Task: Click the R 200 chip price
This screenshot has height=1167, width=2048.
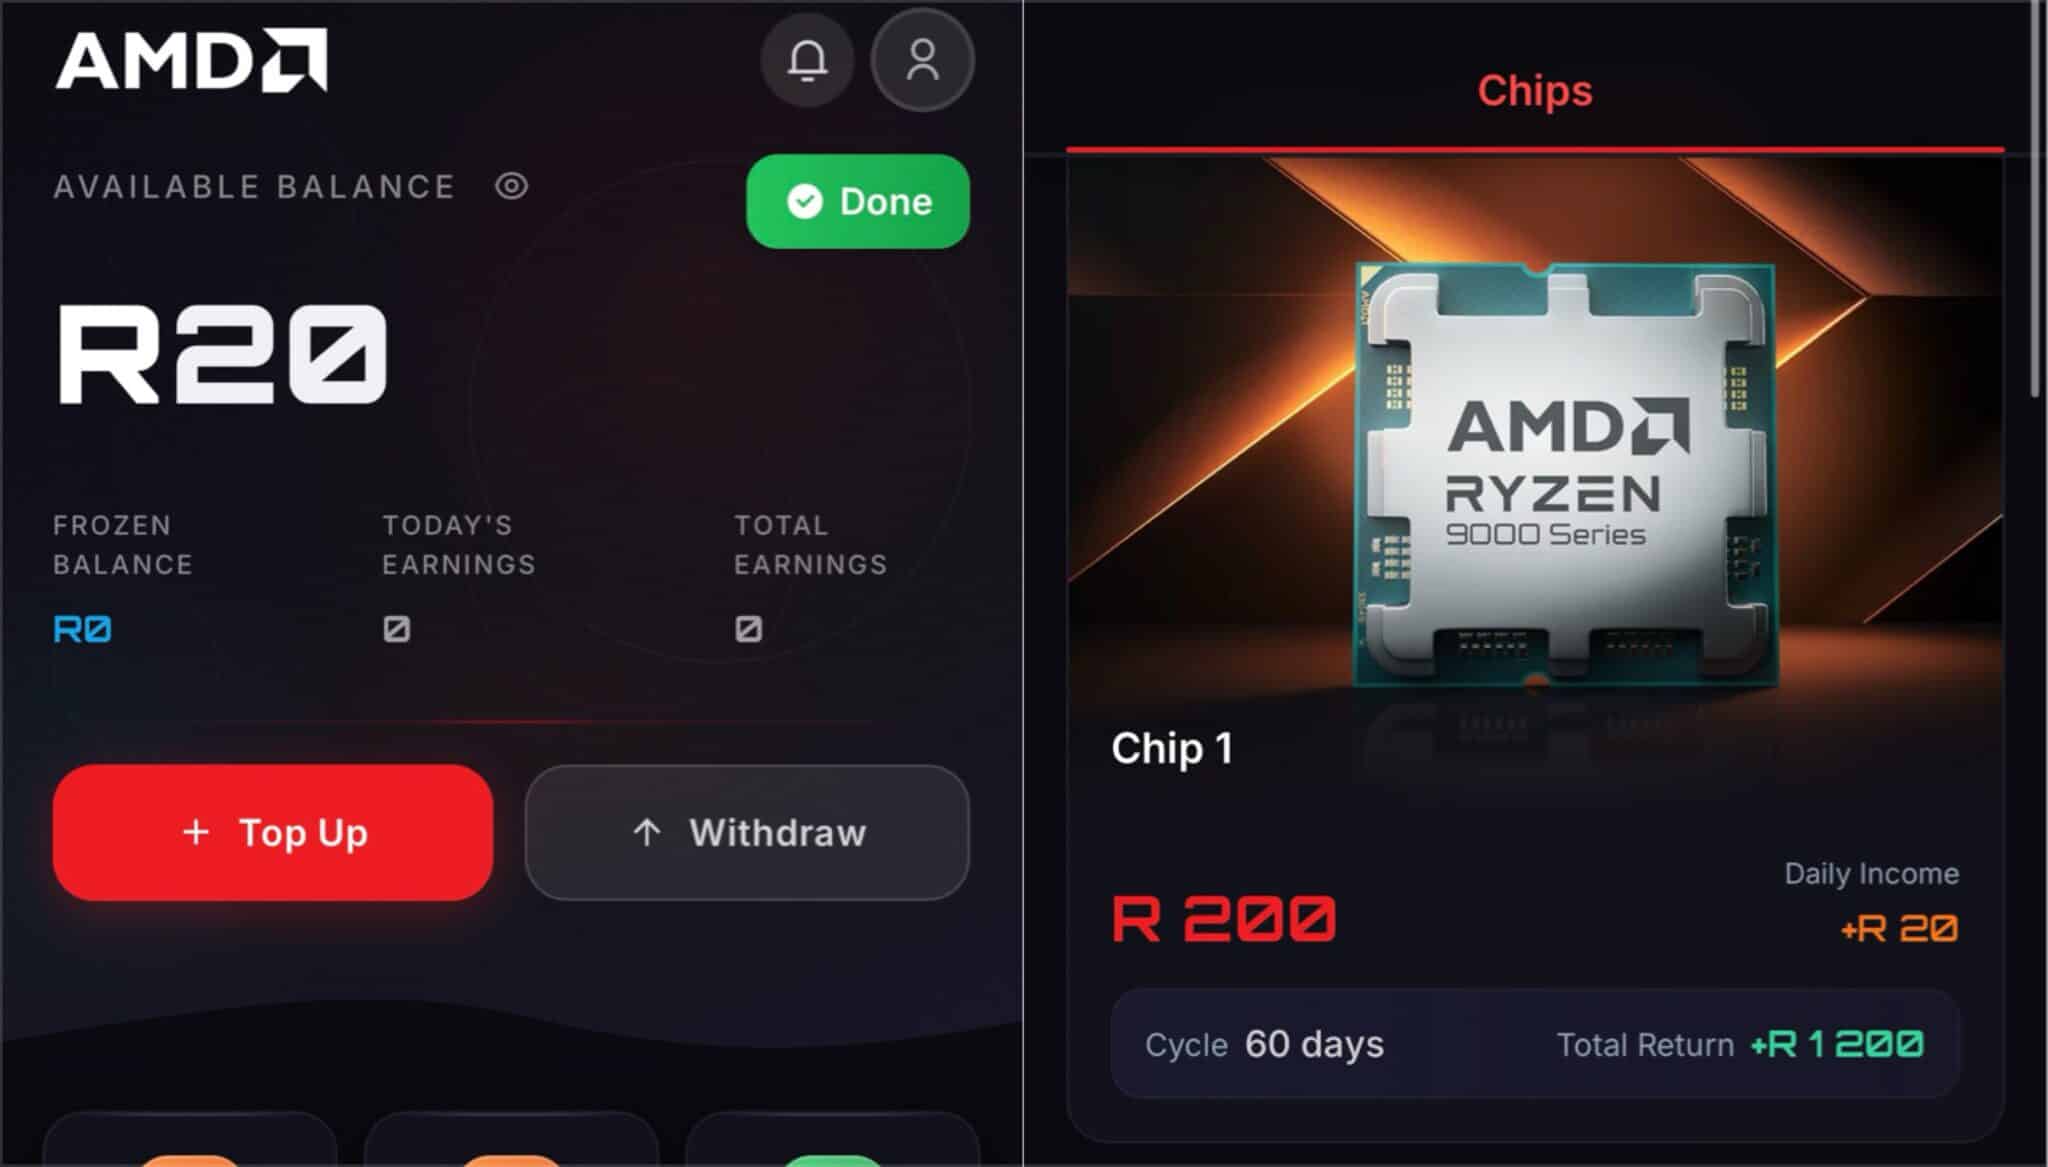Action: point(1224,918)
